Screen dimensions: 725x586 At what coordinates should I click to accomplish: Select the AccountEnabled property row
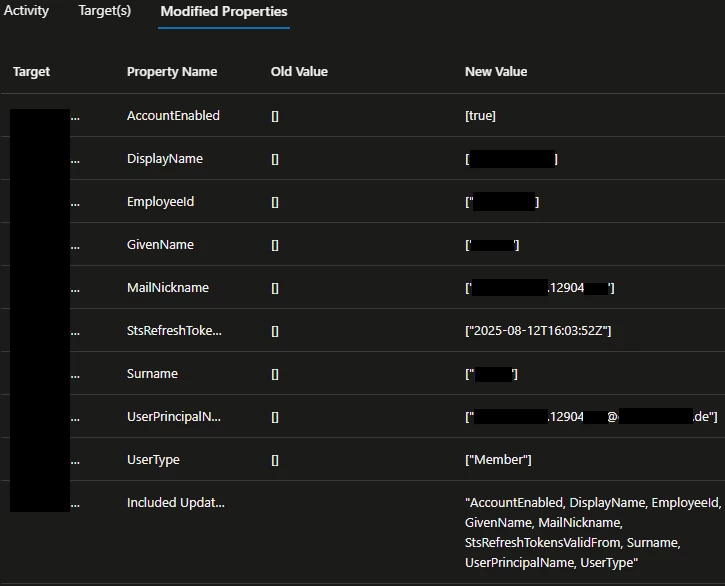(x=173, y=116)
